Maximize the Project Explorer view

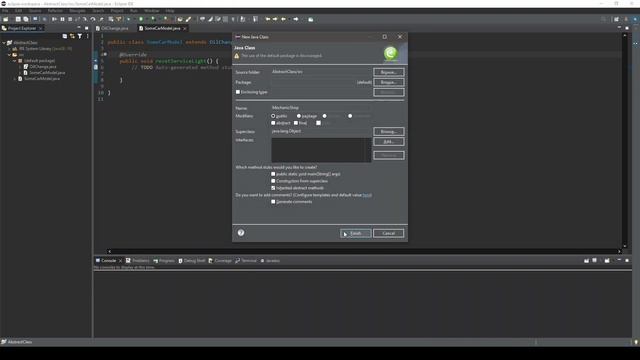tap(87, 28)
